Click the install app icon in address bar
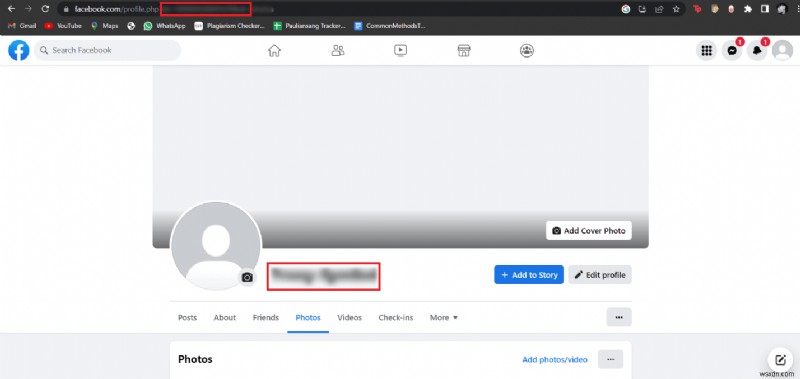The width and height of the screenshot is (800, 379). click(x=643, y=9)
